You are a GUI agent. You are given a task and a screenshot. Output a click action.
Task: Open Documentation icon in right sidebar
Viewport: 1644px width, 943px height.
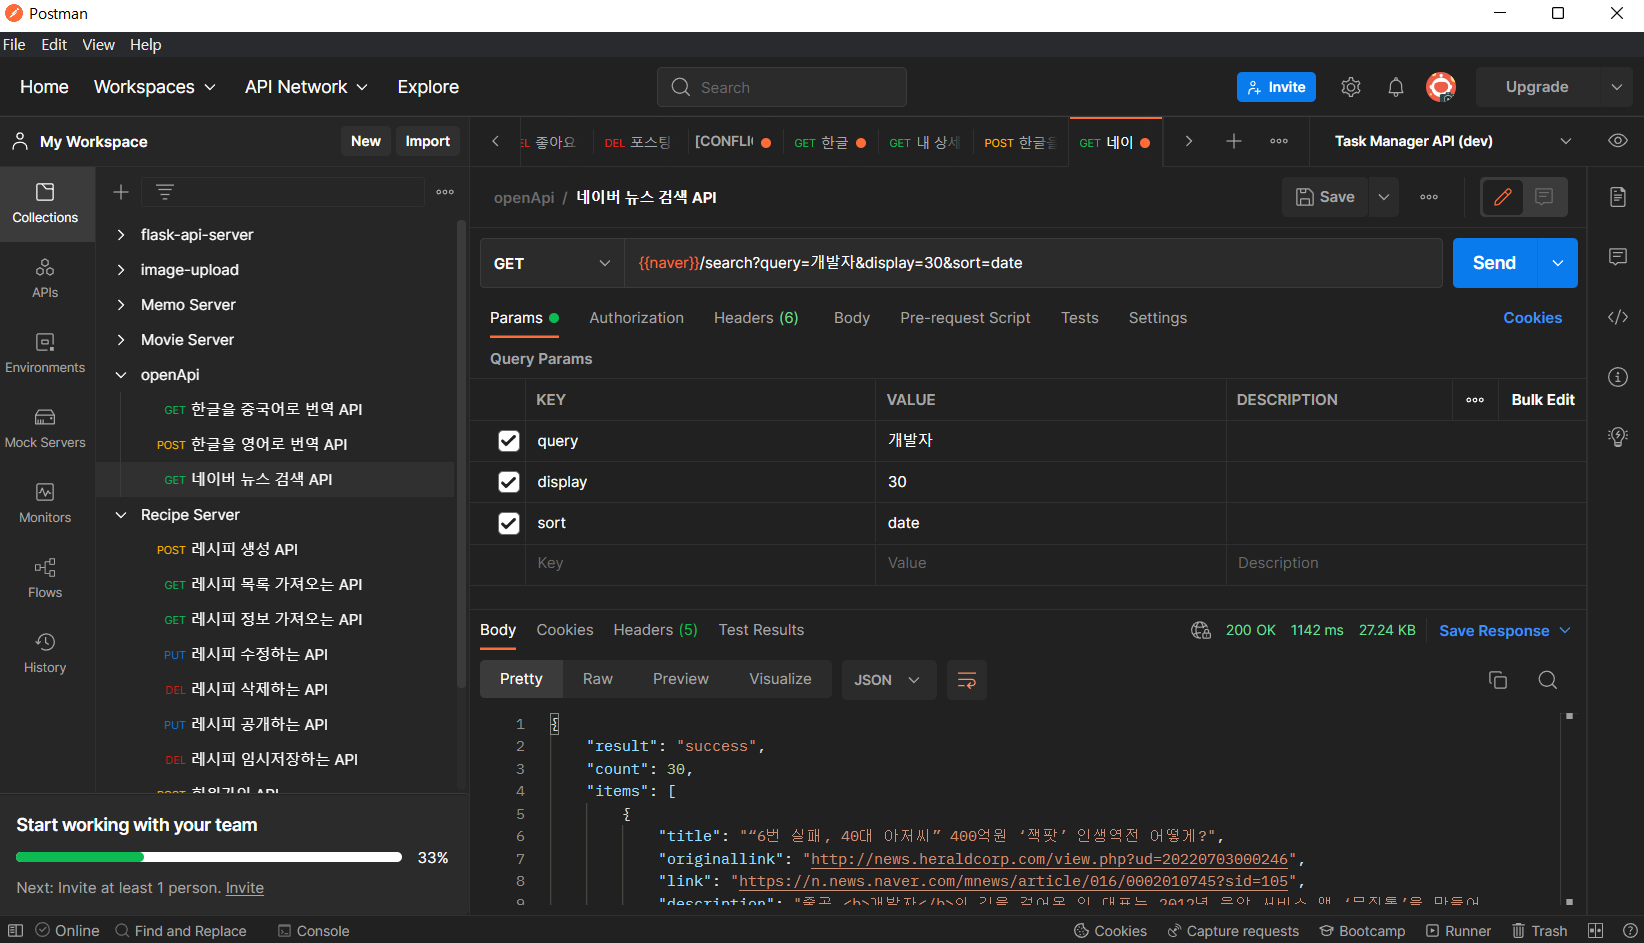click(1618, 197)
